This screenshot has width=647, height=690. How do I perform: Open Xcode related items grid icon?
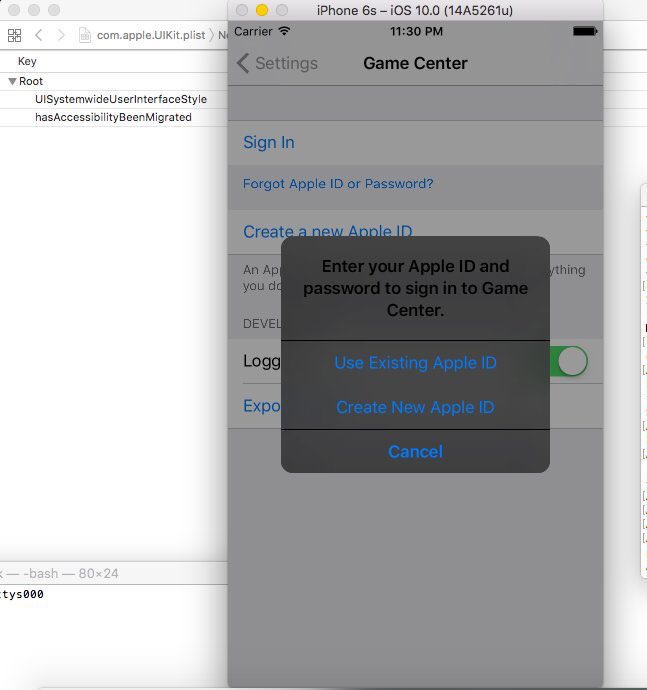pos(15,35)
